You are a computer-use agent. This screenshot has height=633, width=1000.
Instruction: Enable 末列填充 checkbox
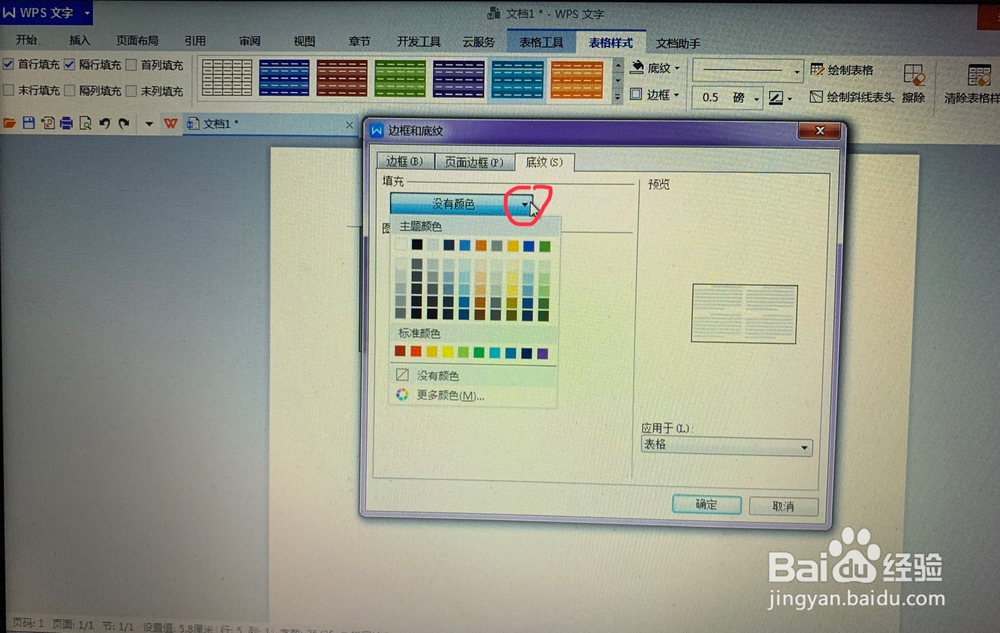click(x=131, y=91)
